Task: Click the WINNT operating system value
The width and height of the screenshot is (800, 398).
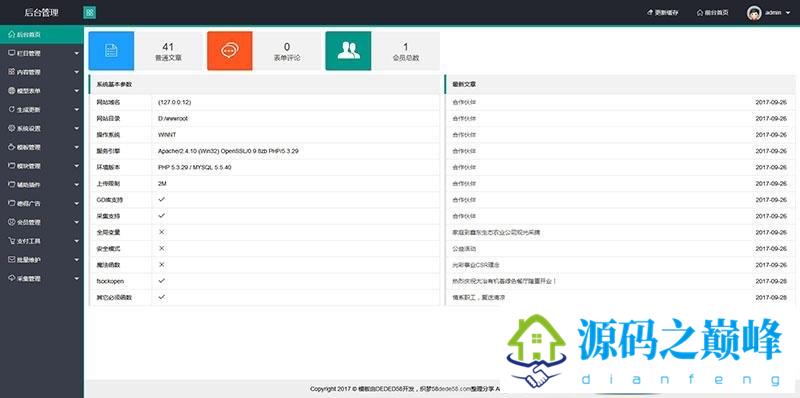Action: point(167,135)
